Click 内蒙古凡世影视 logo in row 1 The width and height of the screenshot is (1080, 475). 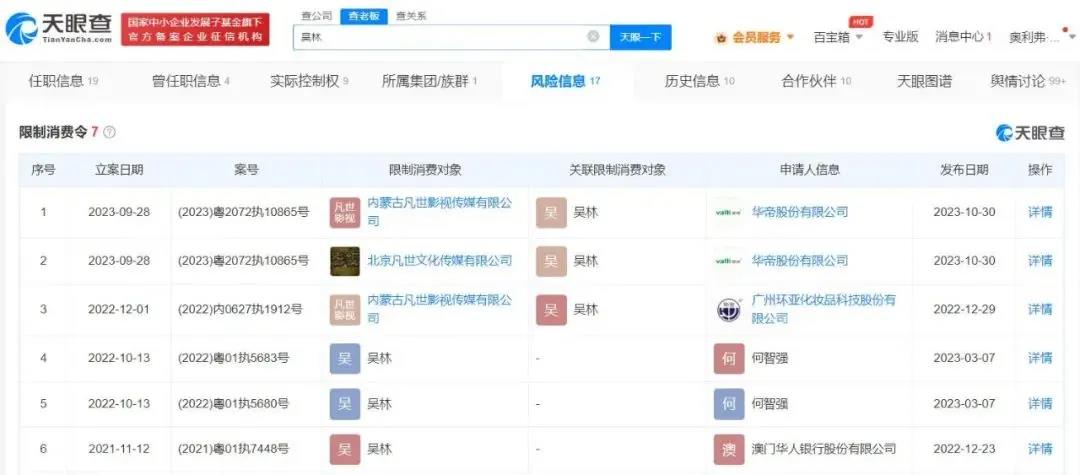tap(345, 212)
